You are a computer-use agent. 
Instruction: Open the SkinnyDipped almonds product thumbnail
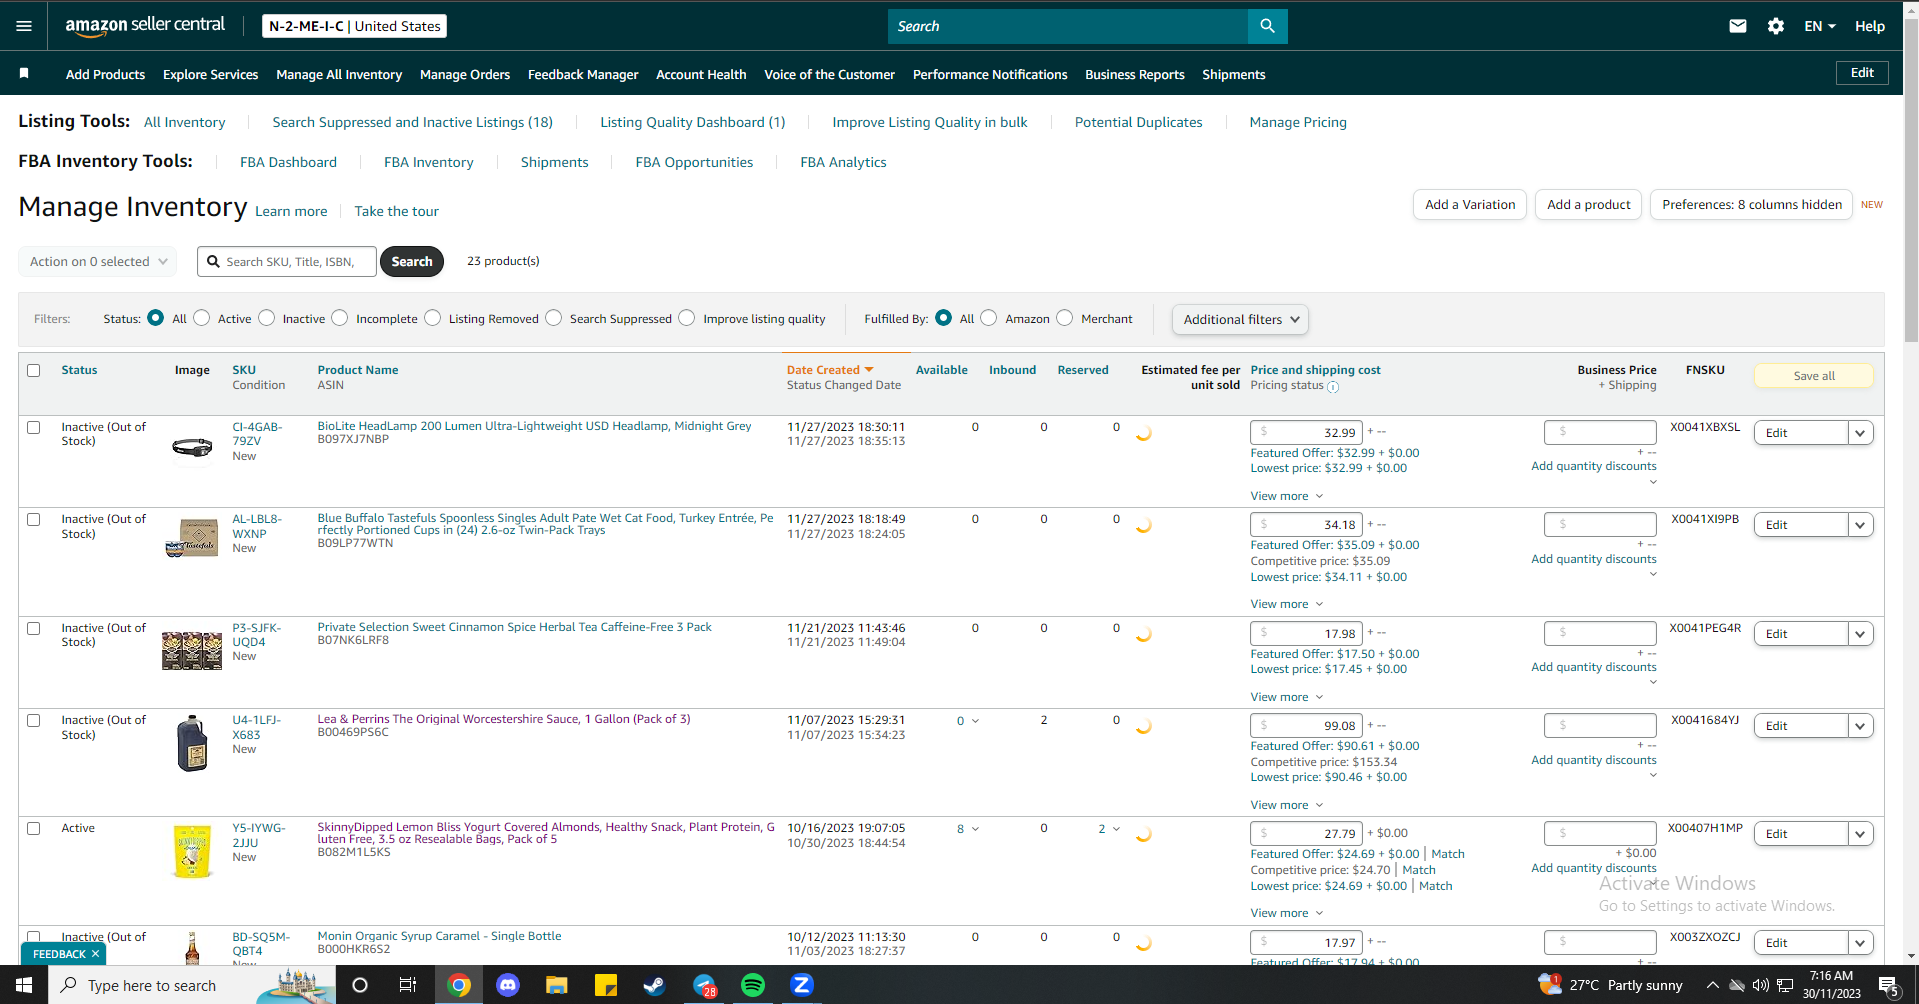click(x=192, y=851)
